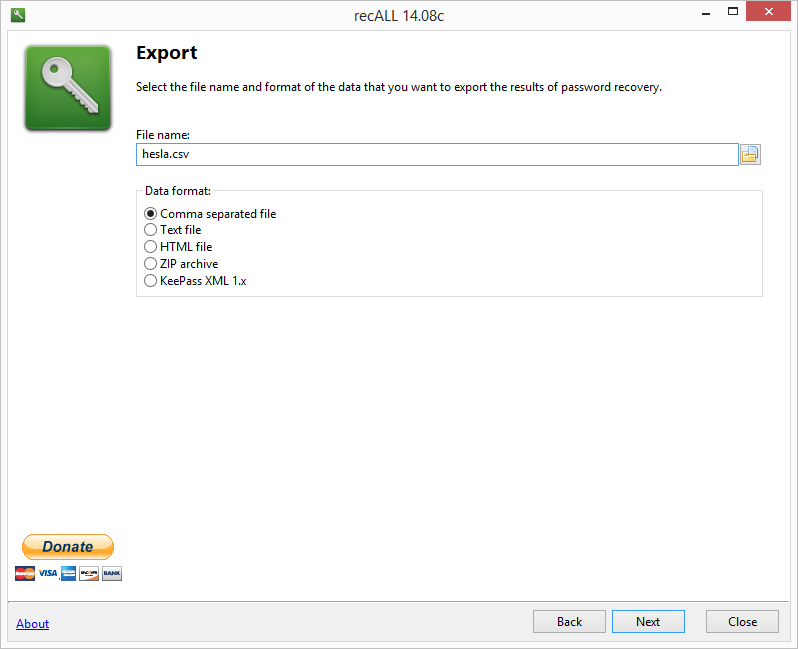Click the recALL app icon in title bar
798x649 pixels.
point(17,14)
